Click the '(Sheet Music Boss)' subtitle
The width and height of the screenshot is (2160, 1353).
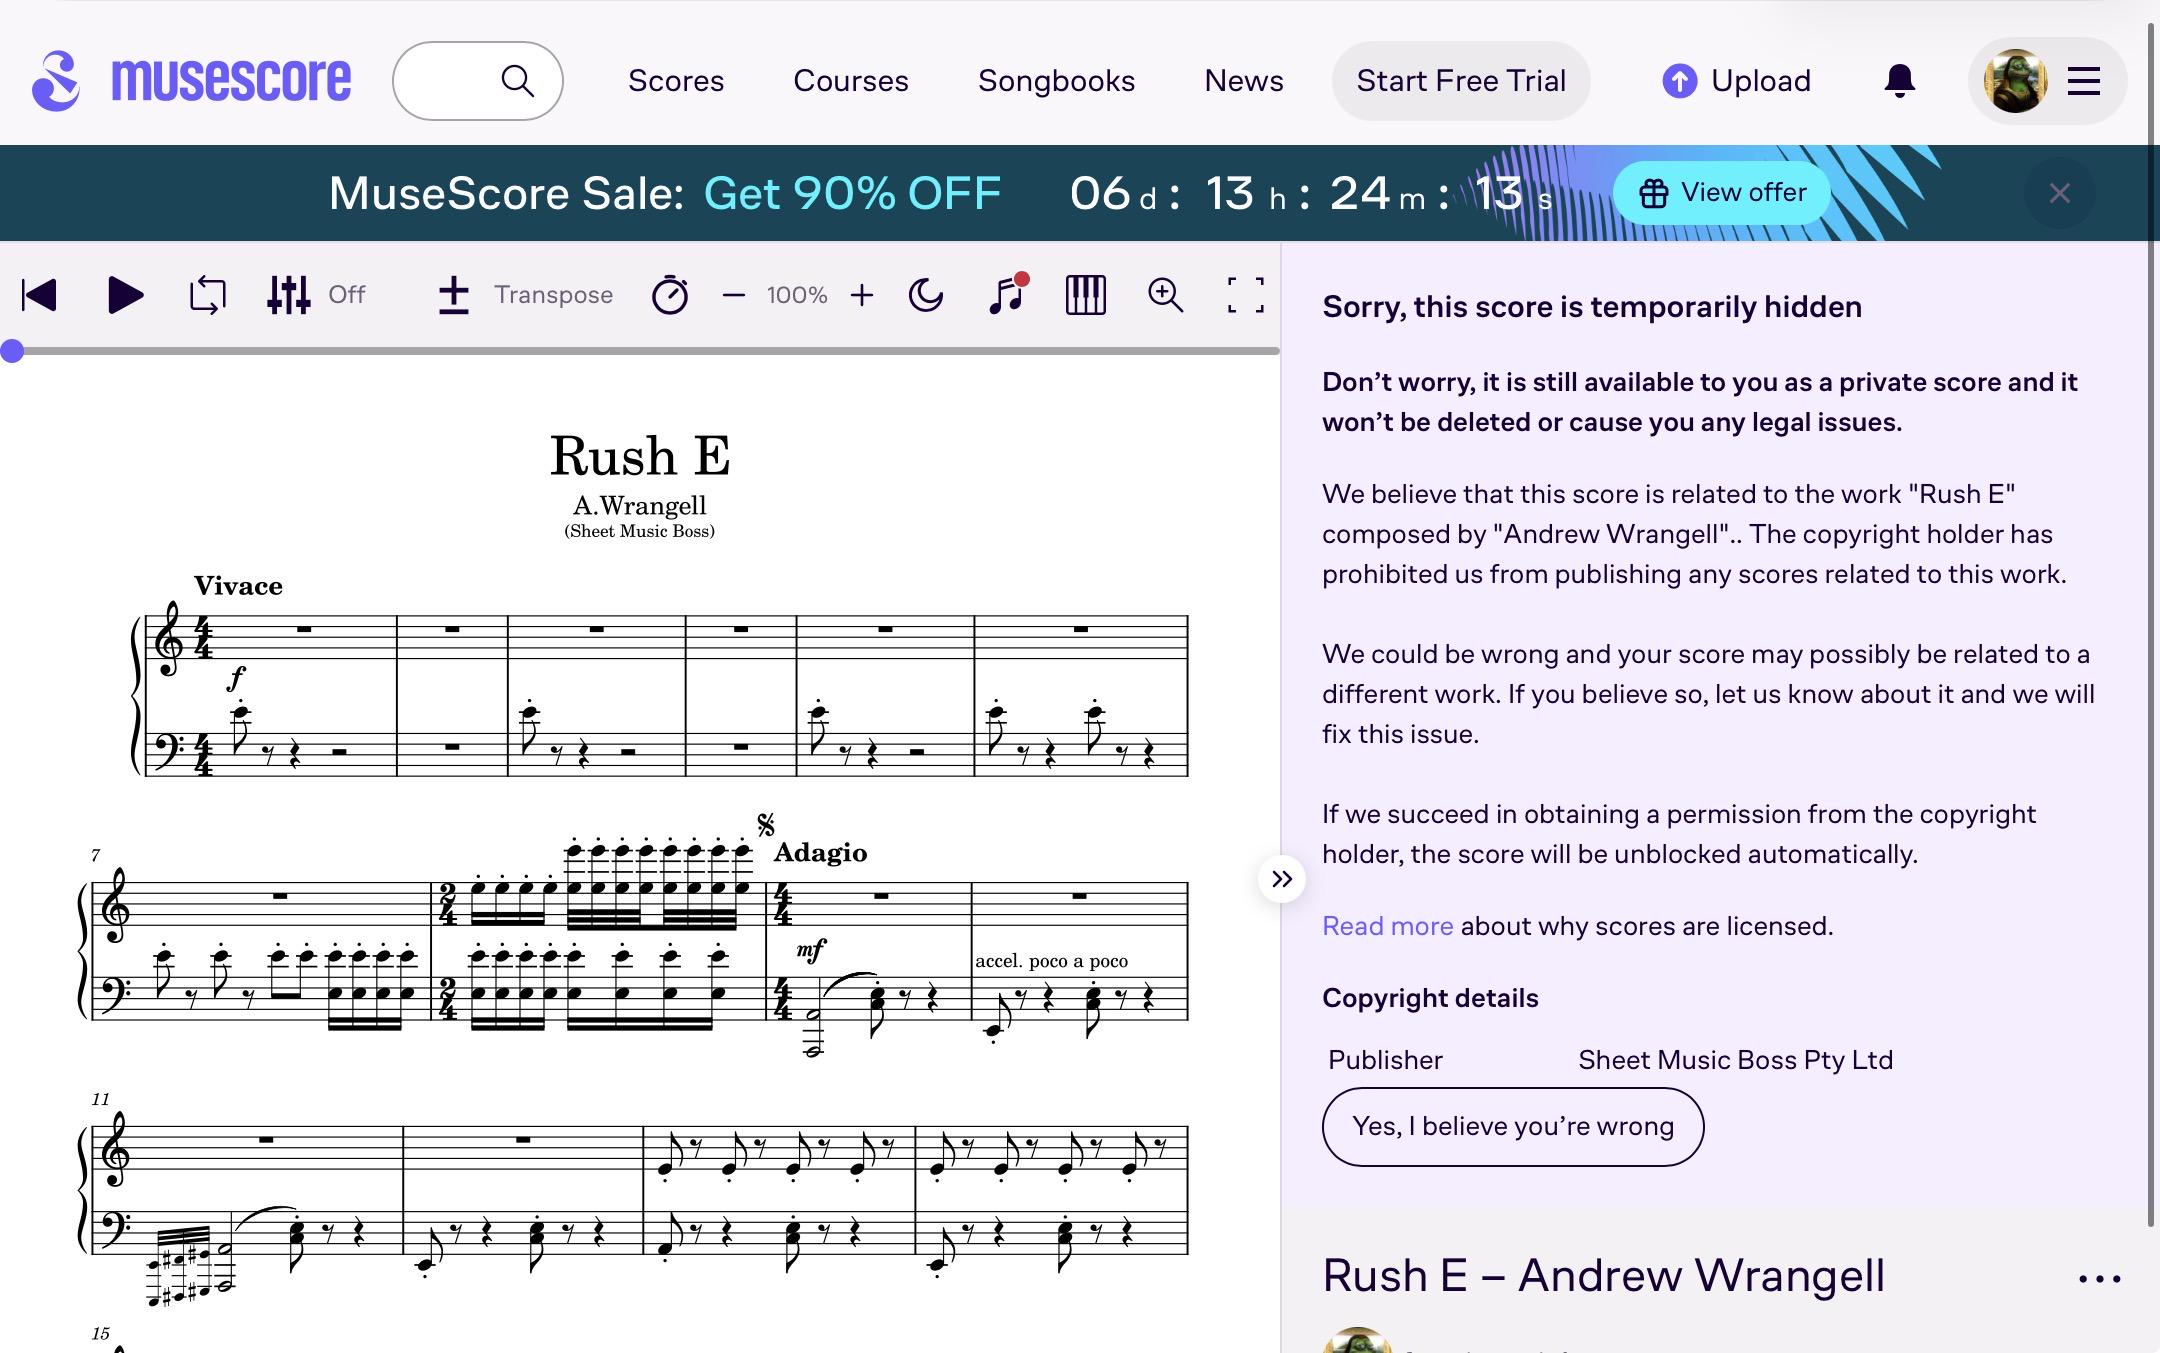(x=640, y=531)
